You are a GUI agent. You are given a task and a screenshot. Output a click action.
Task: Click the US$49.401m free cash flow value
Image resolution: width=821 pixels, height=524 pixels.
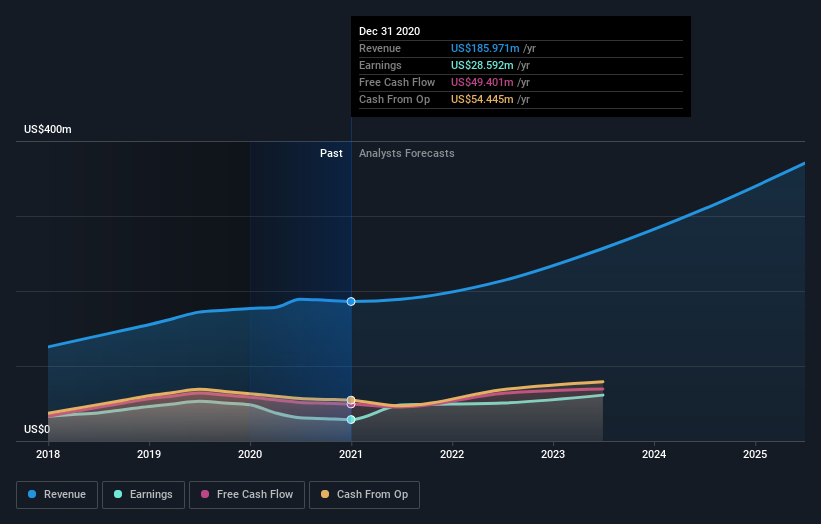coord(482,82)
